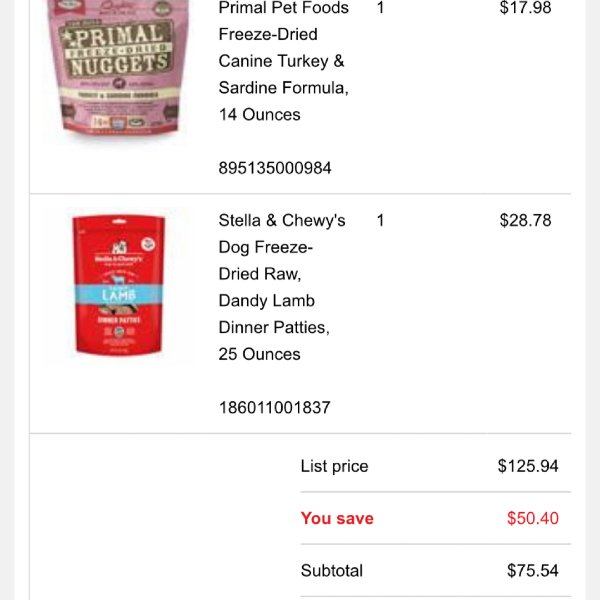600x600 pixels.
Task: Open the Stella & Chewy's Lamb product image
Action: [x=119, y=285]
